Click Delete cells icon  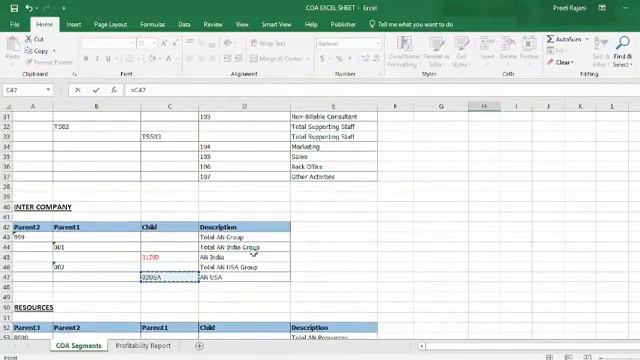(508, 43)
